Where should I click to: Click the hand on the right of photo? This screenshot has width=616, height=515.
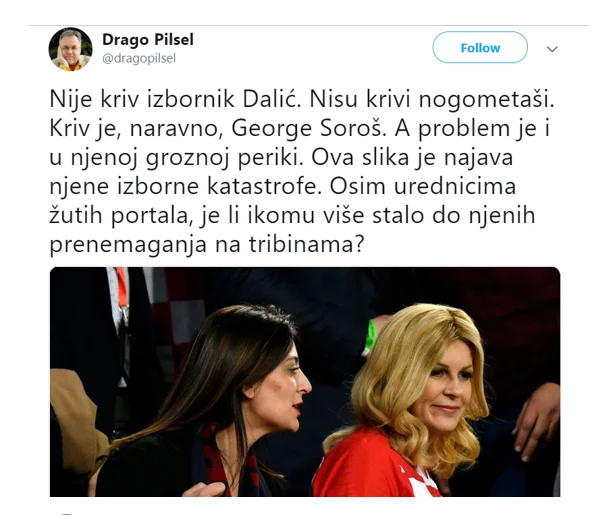coord(537,420)
